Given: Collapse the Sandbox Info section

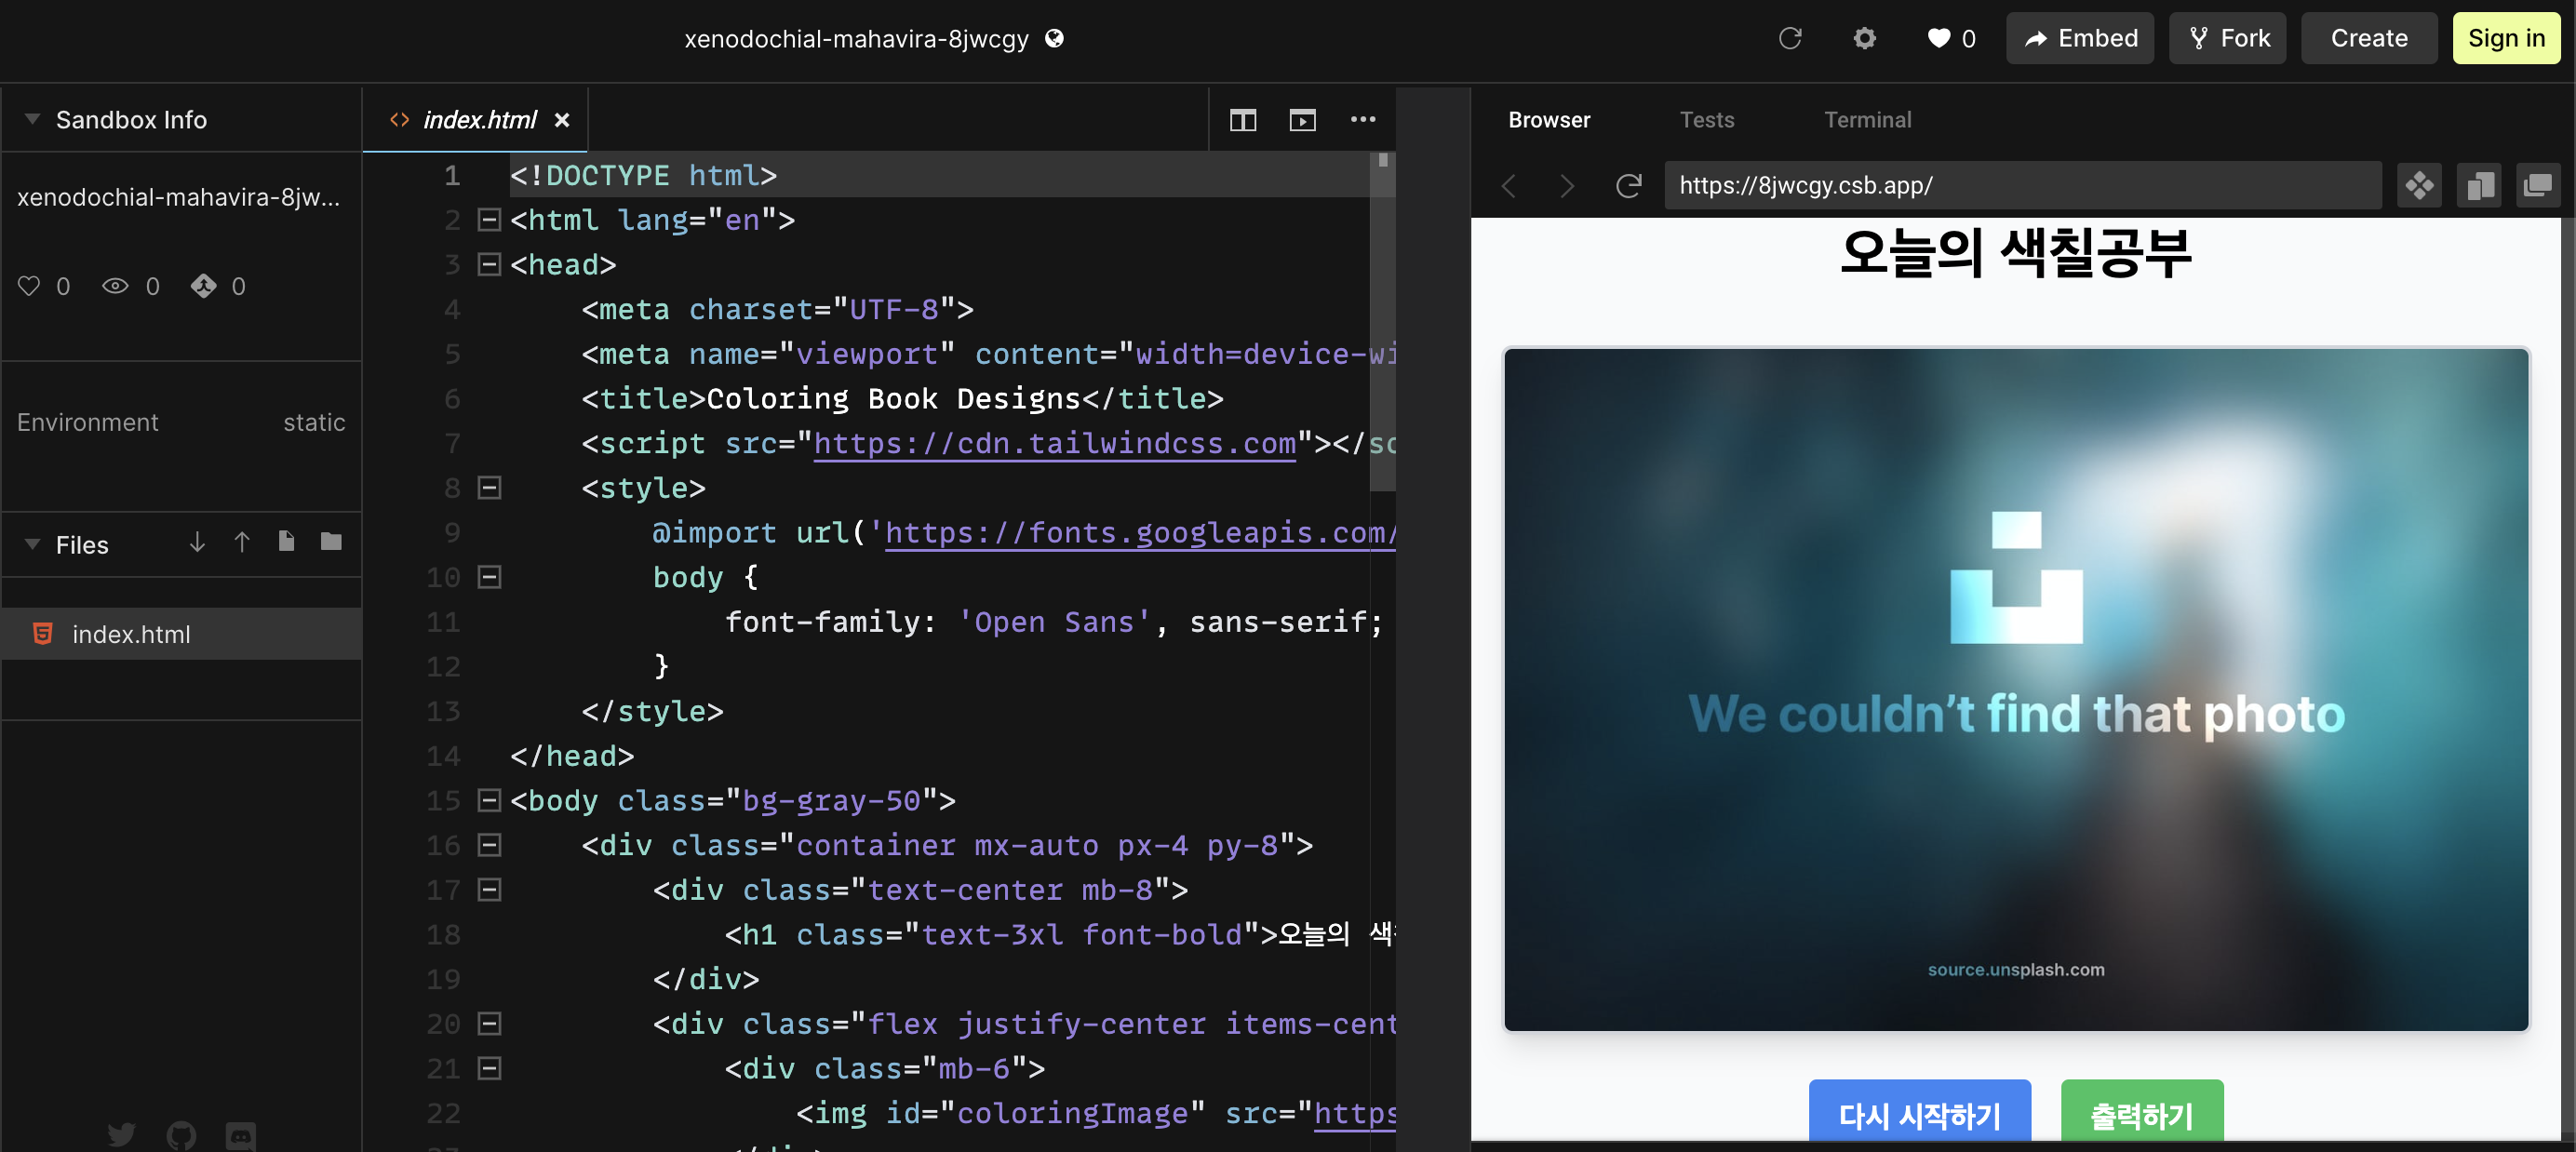Looking at the screenshot, I should coord(32,119).
